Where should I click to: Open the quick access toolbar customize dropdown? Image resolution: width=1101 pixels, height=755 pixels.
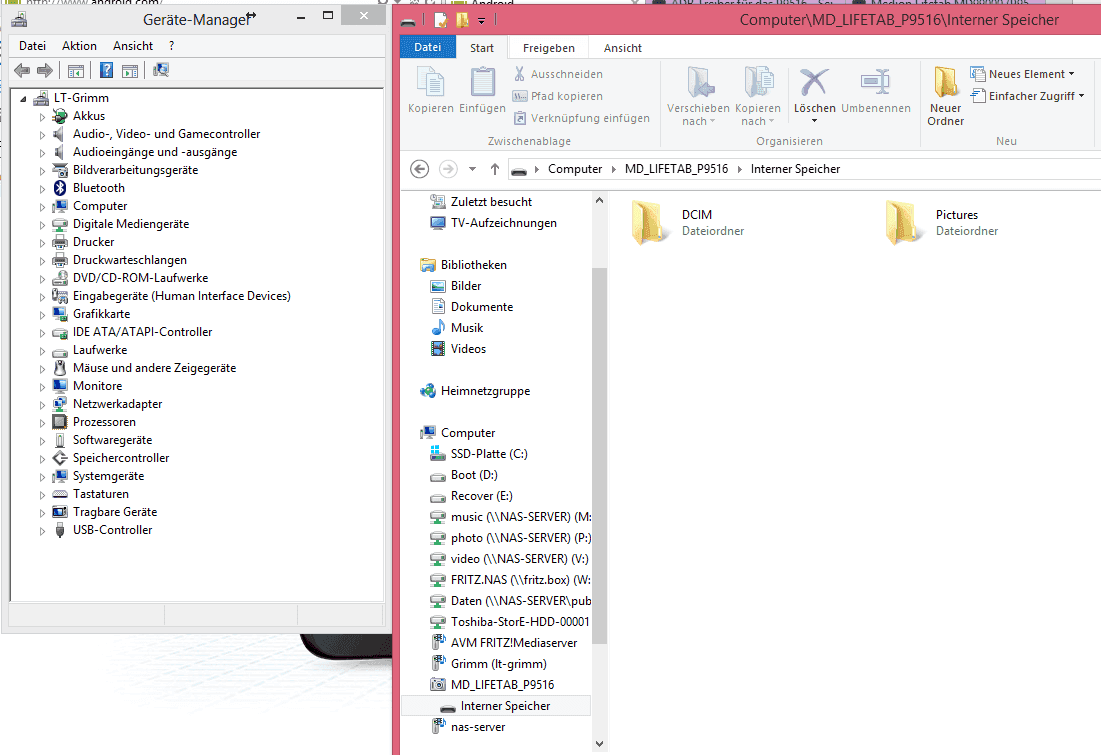tap(482, 21)
